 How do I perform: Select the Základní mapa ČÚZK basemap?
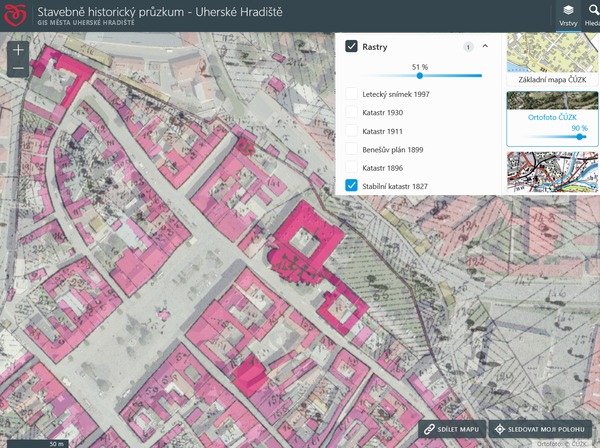552,59
